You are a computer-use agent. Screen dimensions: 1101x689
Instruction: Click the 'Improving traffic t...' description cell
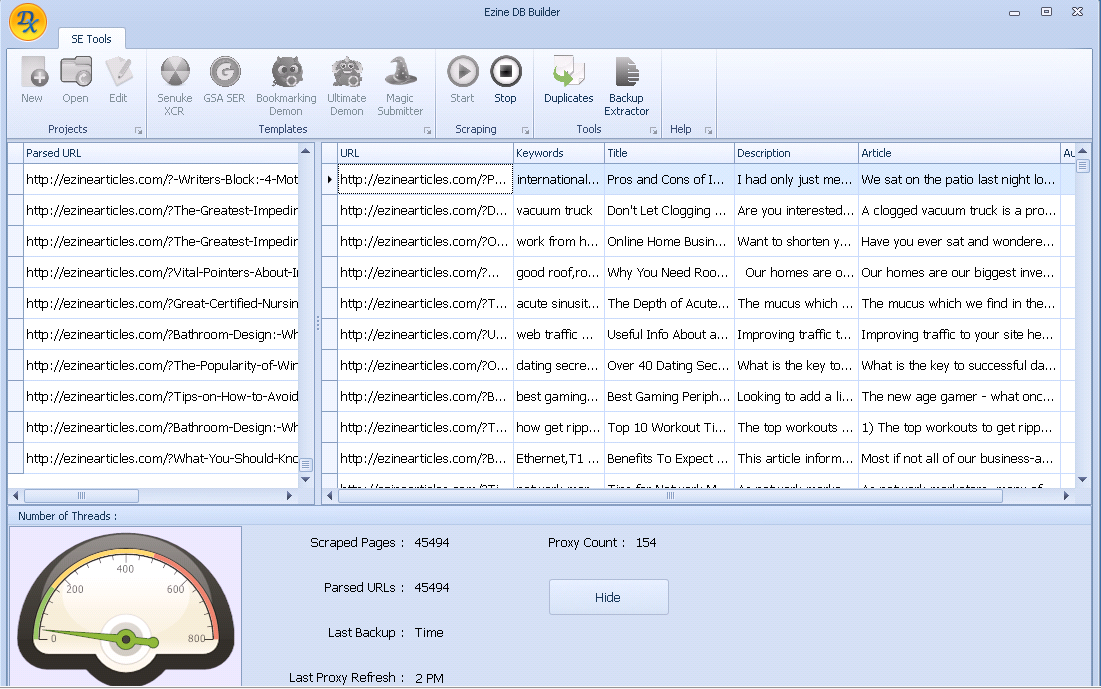(x=796, y=334)
